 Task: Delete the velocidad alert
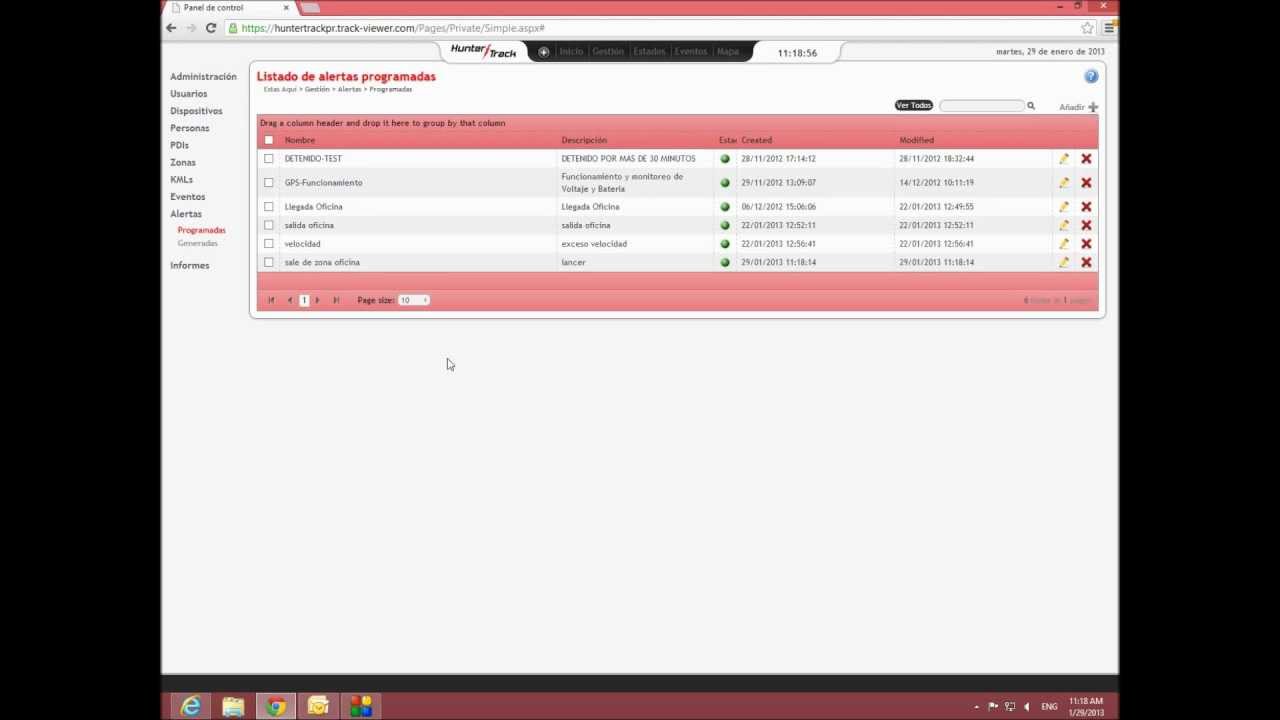pyautogui.click(x=1086, y=244)
